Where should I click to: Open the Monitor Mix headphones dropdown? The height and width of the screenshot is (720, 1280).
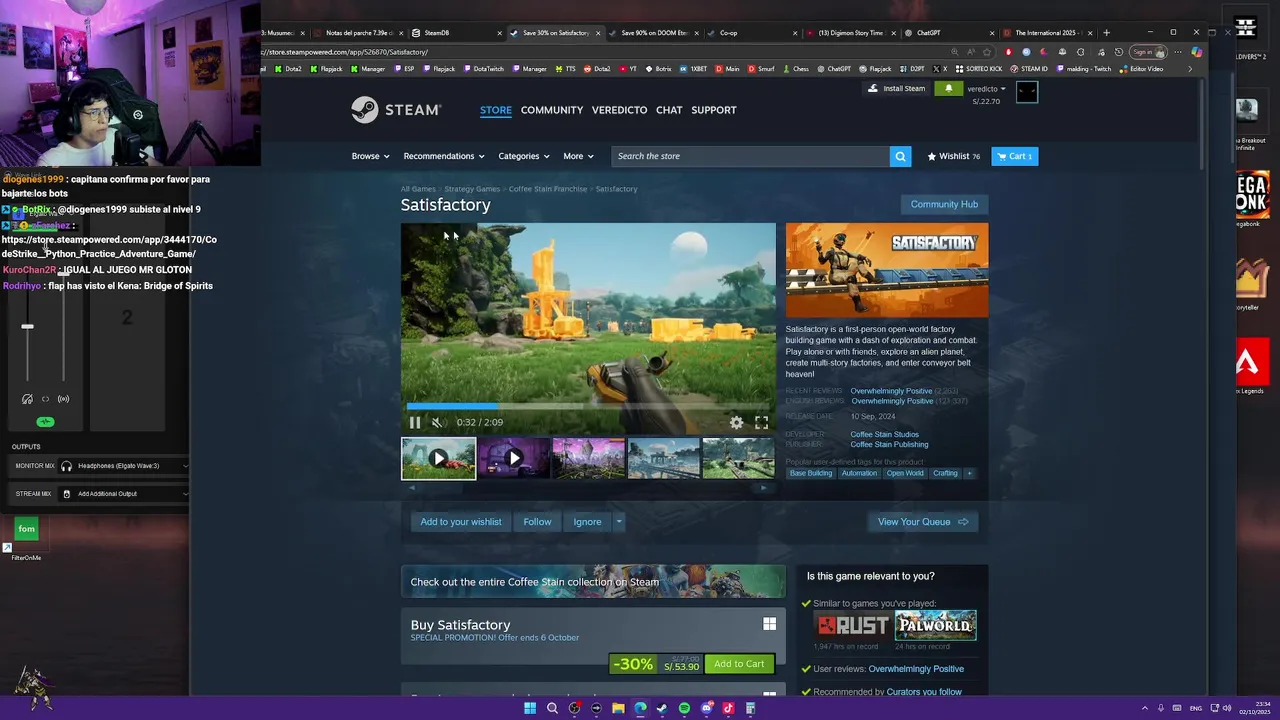pos(124,466)
